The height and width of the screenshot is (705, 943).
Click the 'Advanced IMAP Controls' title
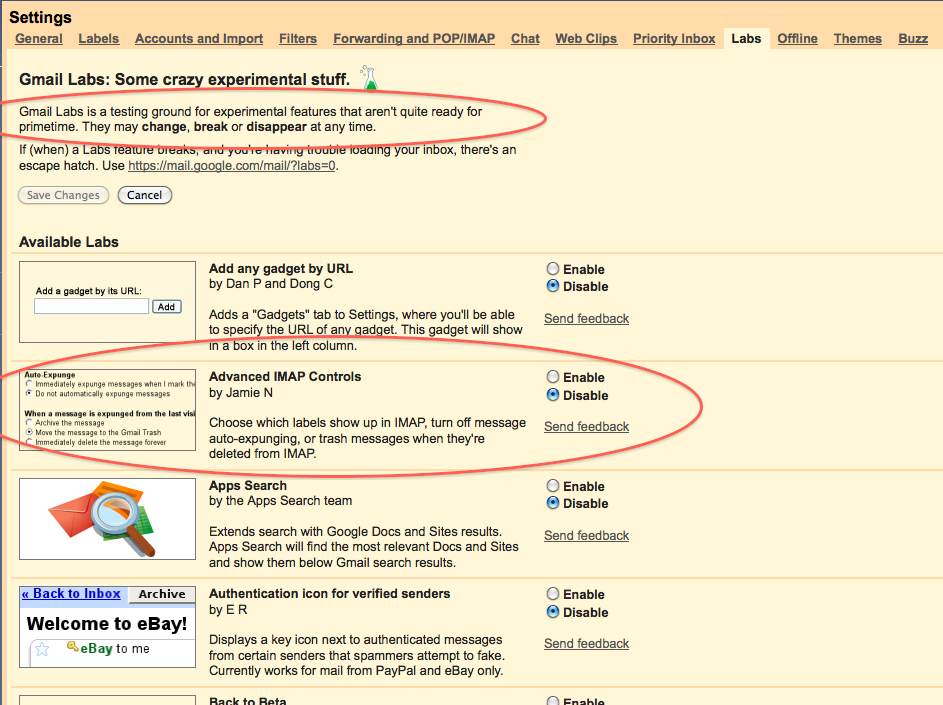(285, 377)
